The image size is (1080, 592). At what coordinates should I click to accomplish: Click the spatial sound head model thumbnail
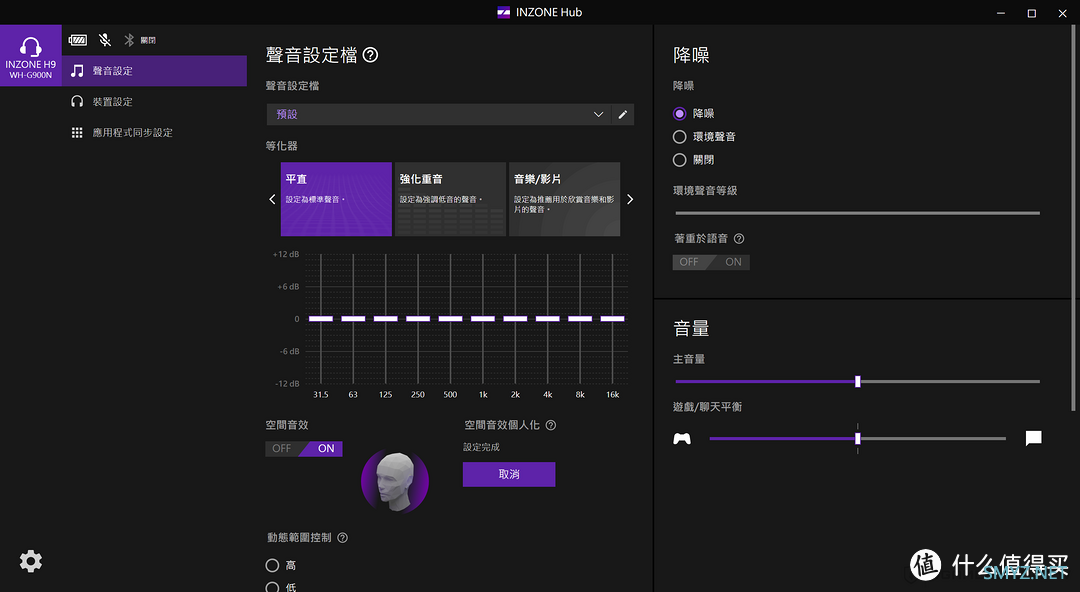395,481
